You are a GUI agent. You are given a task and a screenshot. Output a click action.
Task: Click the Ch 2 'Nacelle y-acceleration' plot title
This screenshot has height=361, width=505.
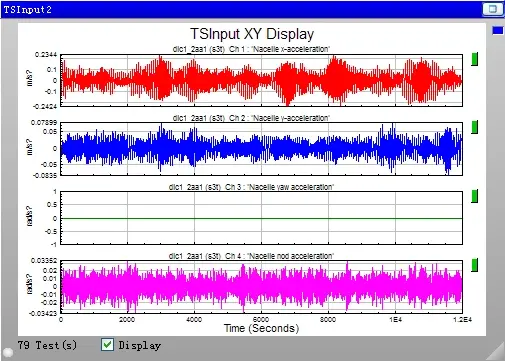[251, 118]
